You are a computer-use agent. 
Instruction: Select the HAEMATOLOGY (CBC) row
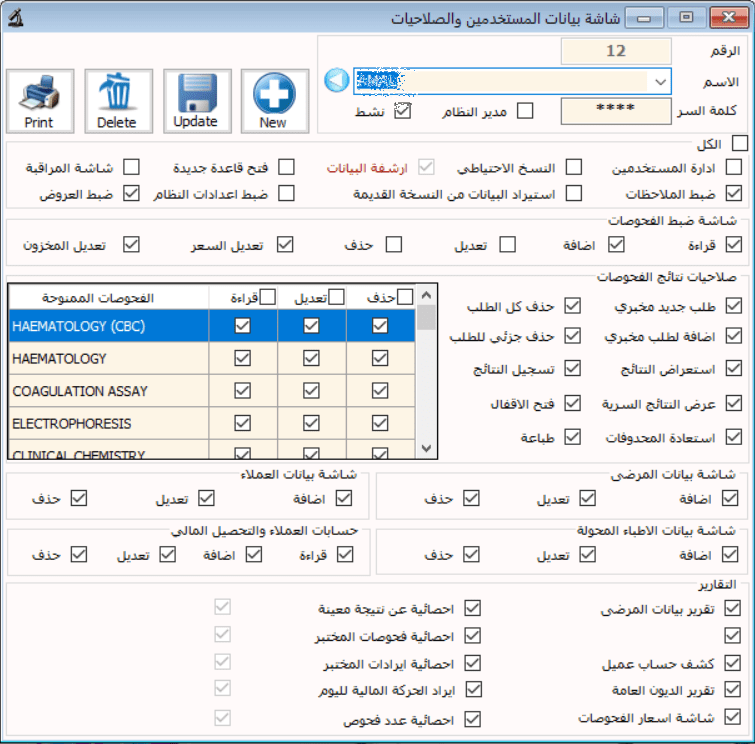pos(109,325)
